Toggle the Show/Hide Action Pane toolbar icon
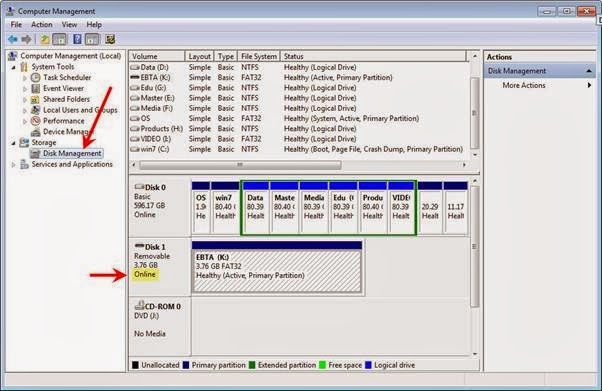This screenshot has width=602, height=391. 92,39
